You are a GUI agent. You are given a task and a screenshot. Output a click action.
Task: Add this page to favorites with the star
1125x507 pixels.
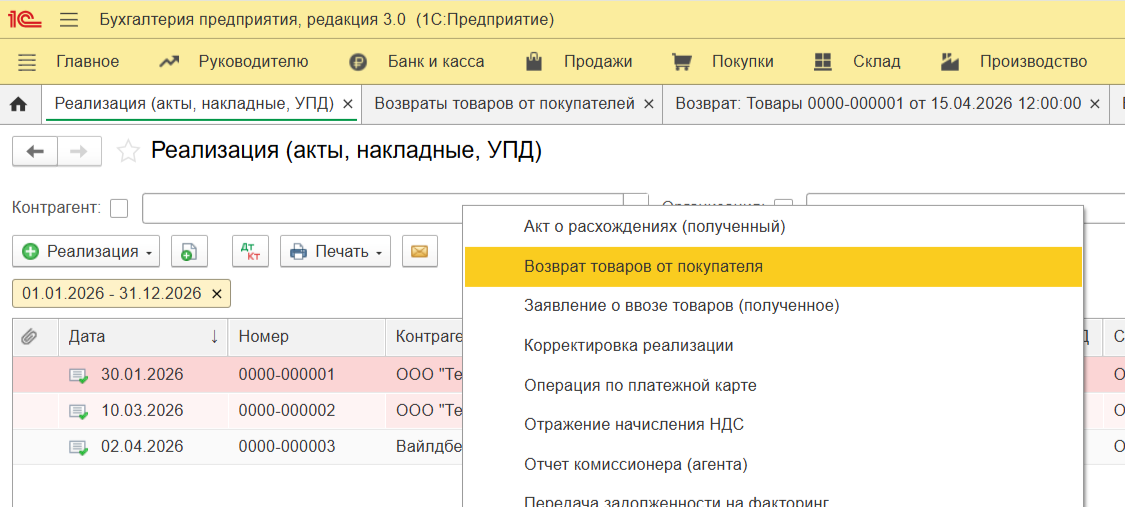point(128,151)
